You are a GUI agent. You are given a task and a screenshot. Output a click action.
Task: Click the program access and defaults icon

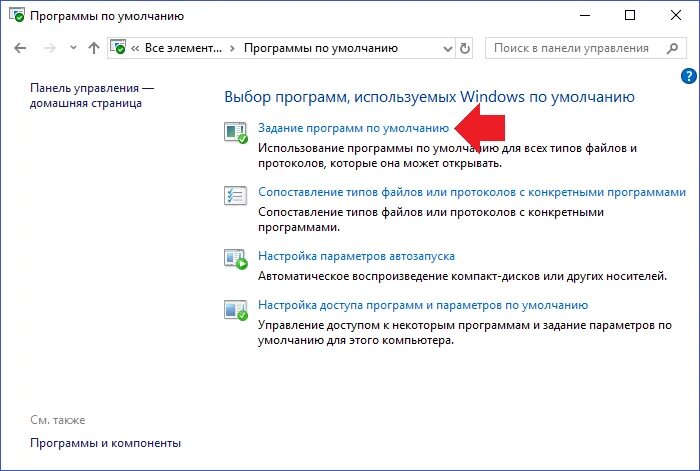pos(236,310)
